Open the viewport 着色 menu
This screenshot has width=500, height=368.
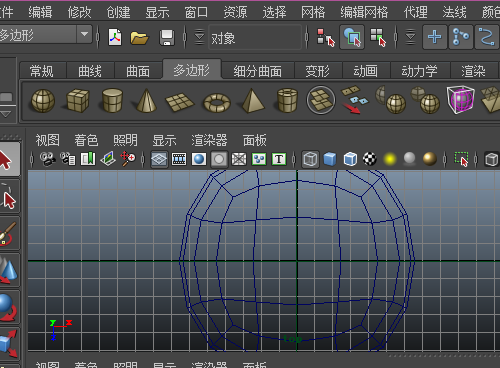86,140
